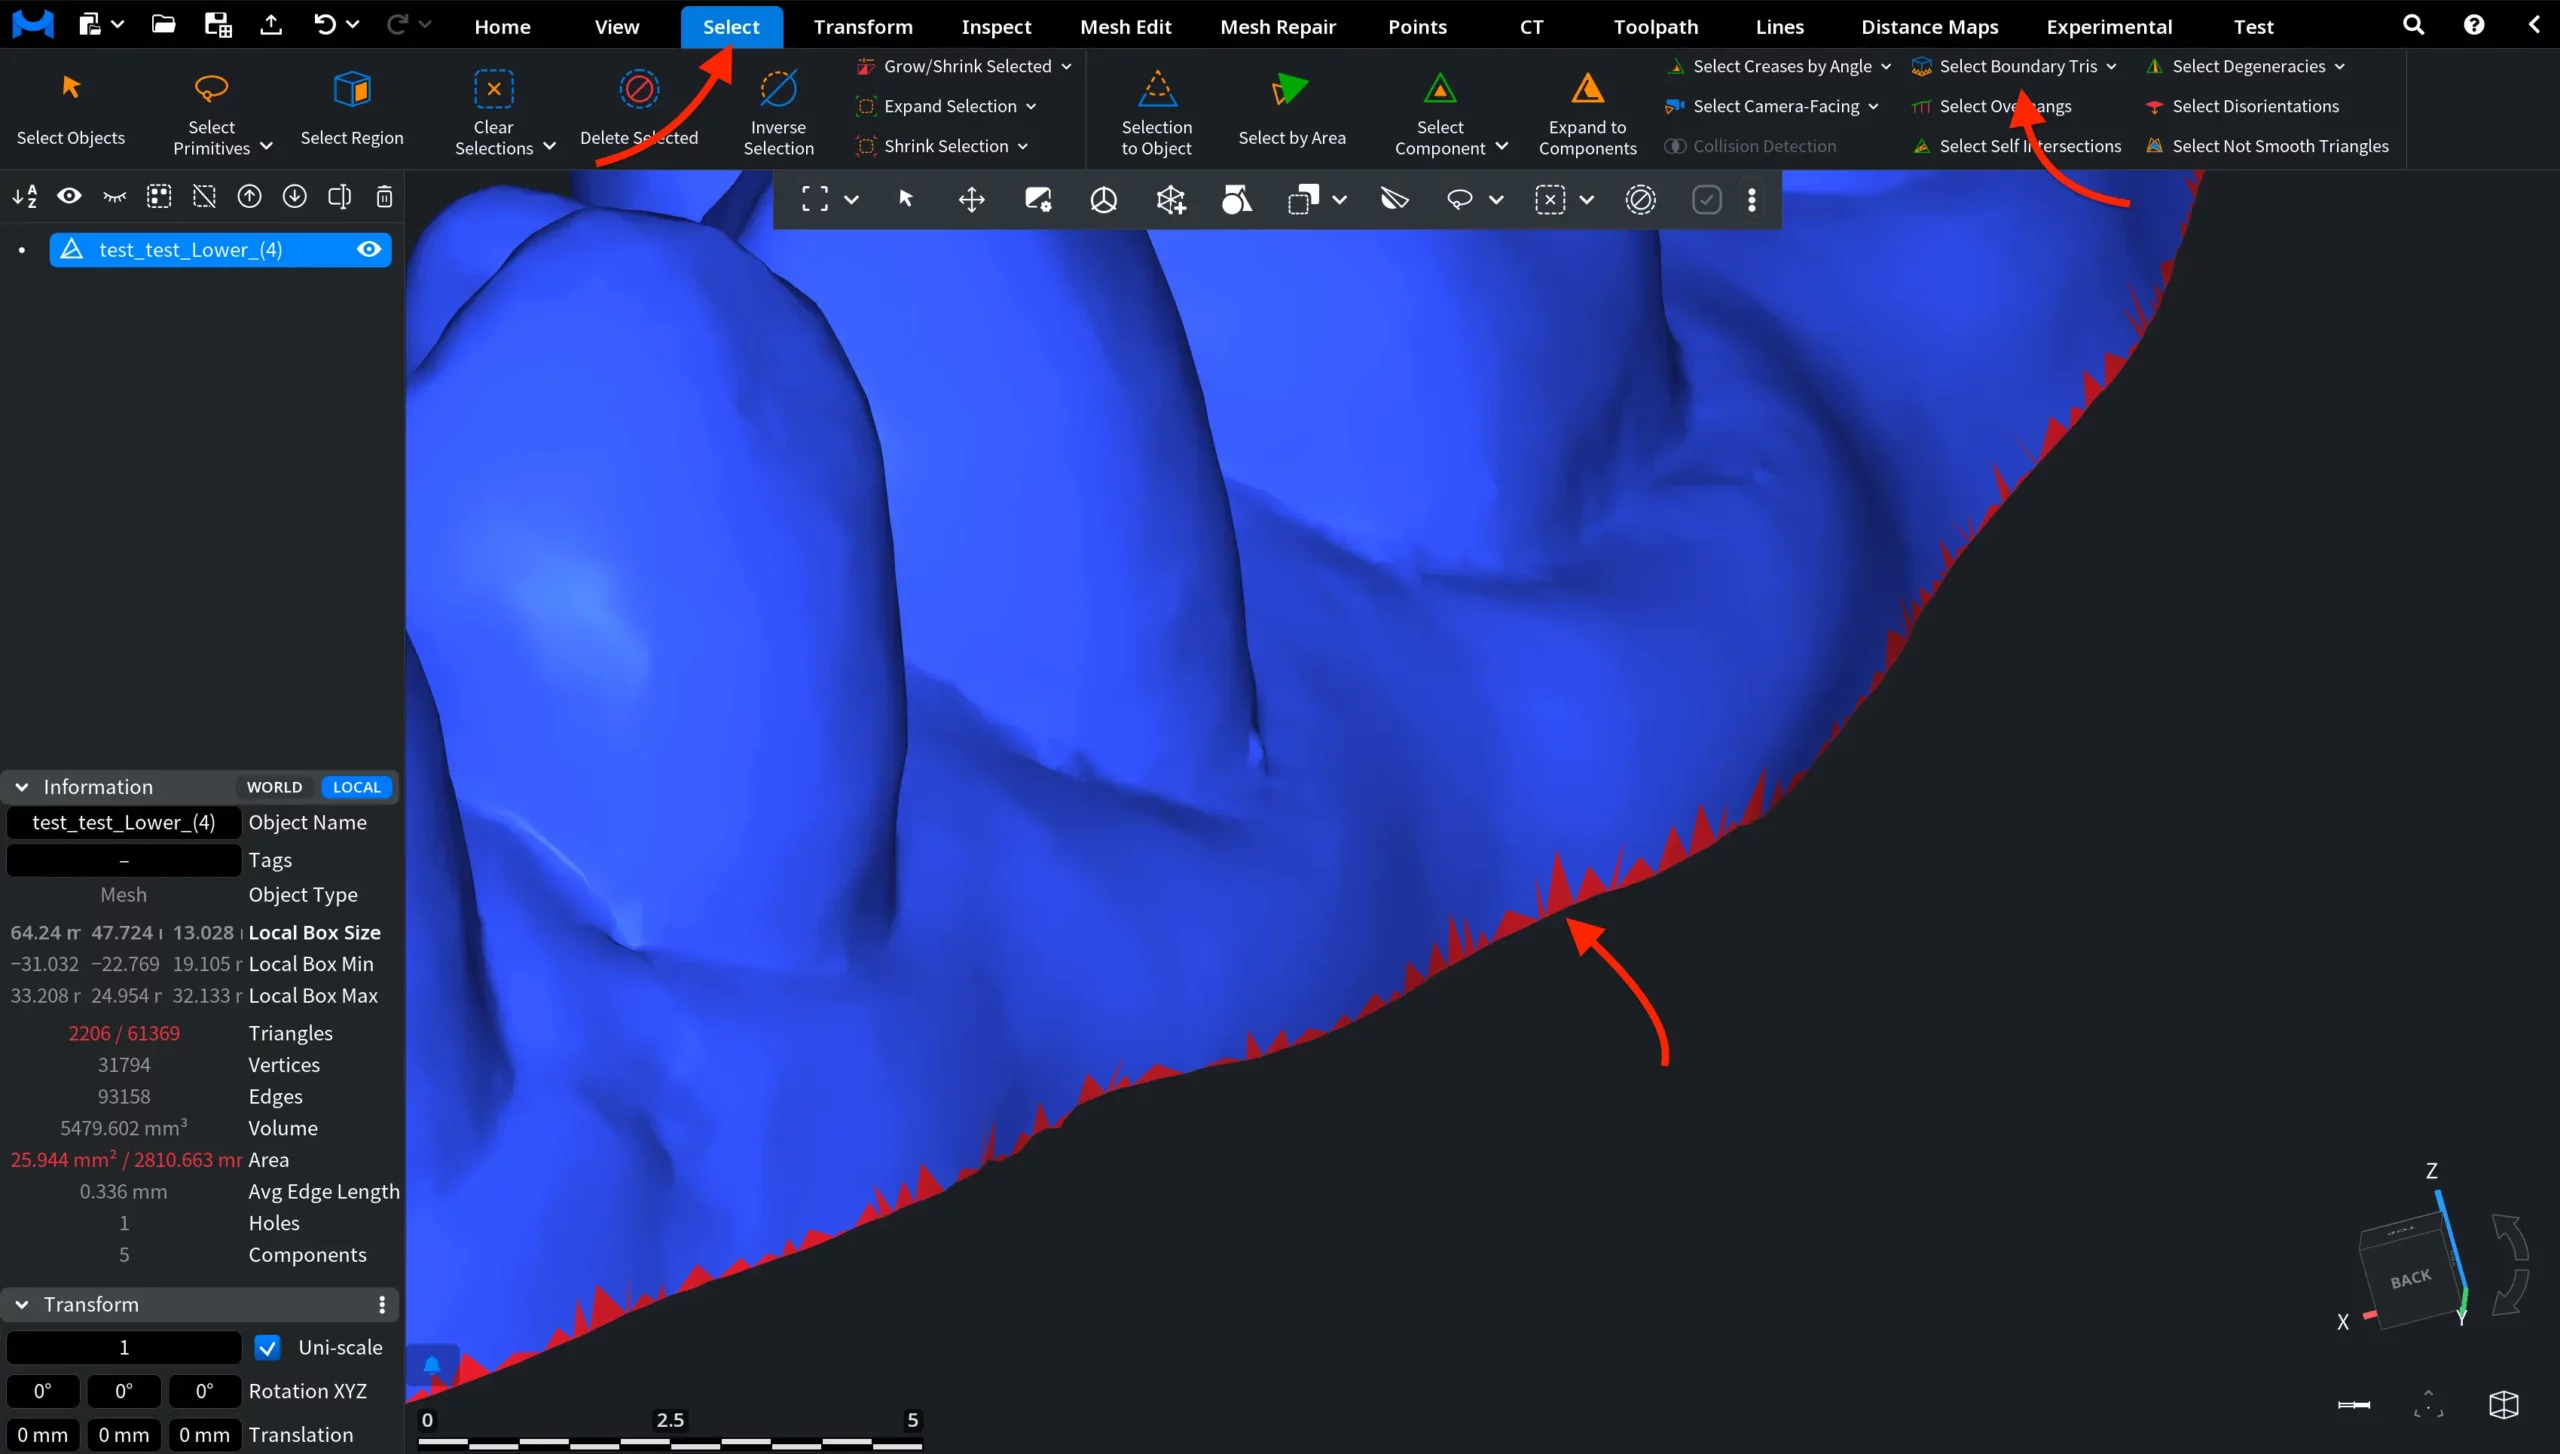2560x1454 pixels.
Task: Open the Inspect menu
Action: point(994,26)
